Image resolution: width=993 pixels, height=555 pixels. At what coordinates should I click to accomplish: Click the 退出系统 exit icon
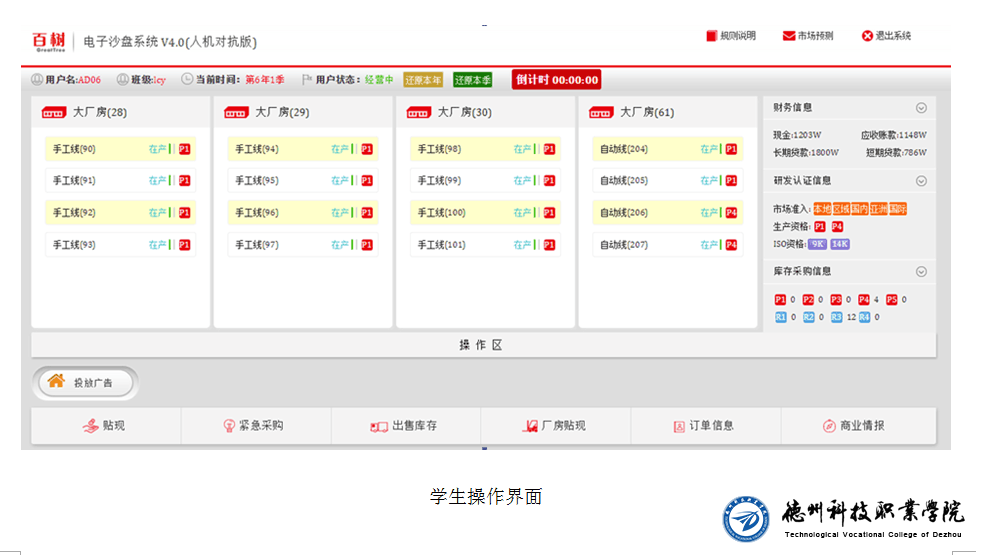867,36
